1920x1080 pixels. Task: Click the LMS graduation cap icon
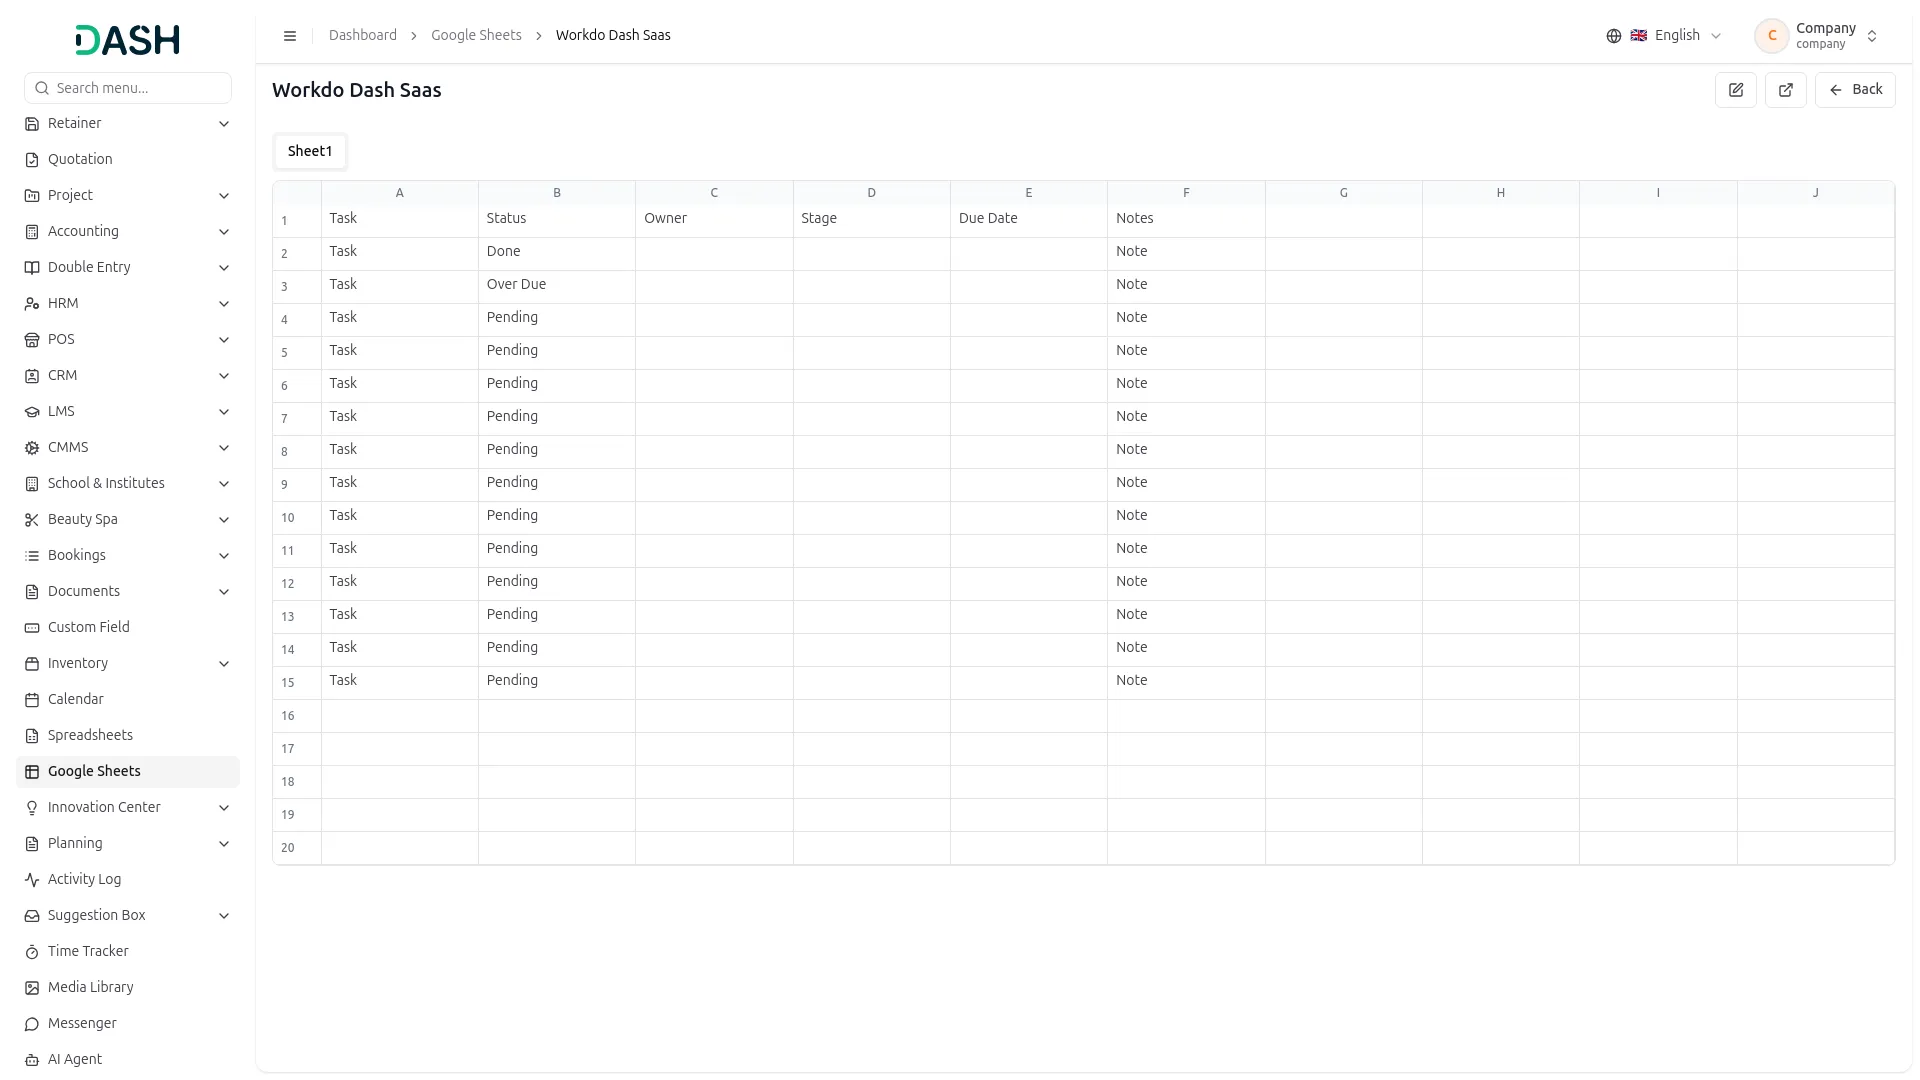(32, 412)
